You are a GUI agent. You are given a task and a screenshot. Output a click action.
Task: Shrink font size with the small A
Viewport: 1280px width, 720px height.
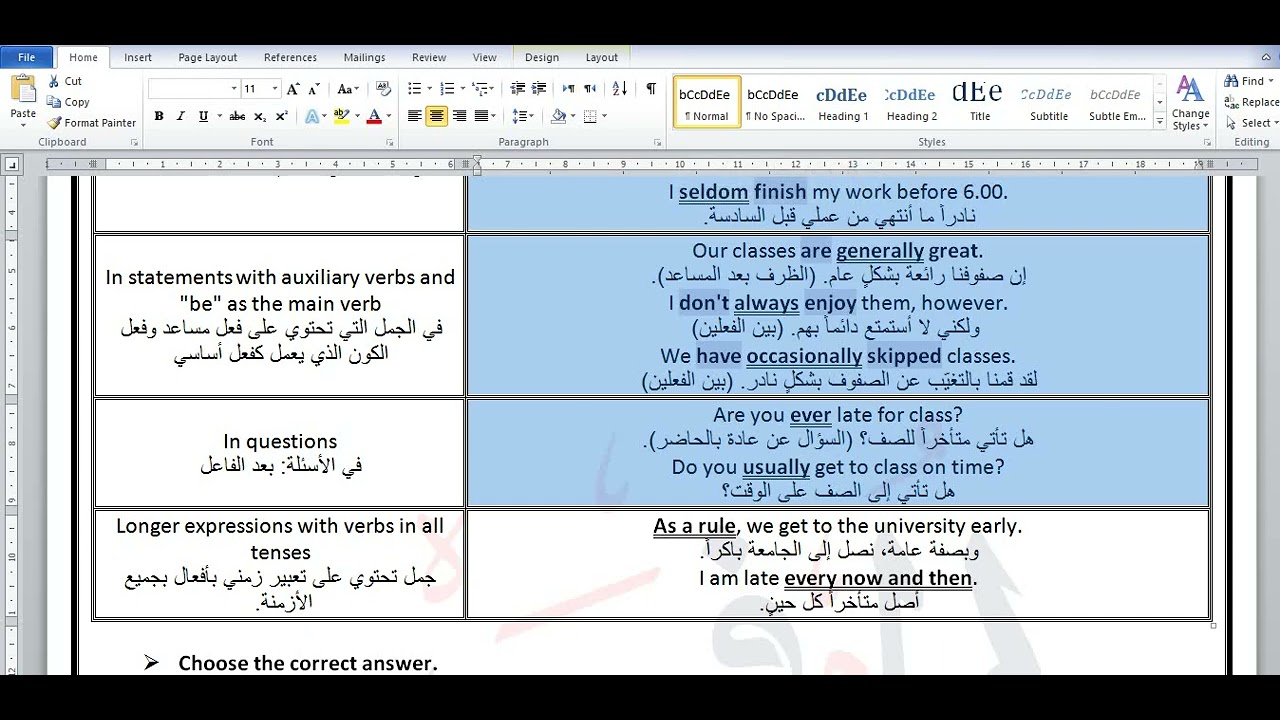pyautogui.click(x=313, y=89)
